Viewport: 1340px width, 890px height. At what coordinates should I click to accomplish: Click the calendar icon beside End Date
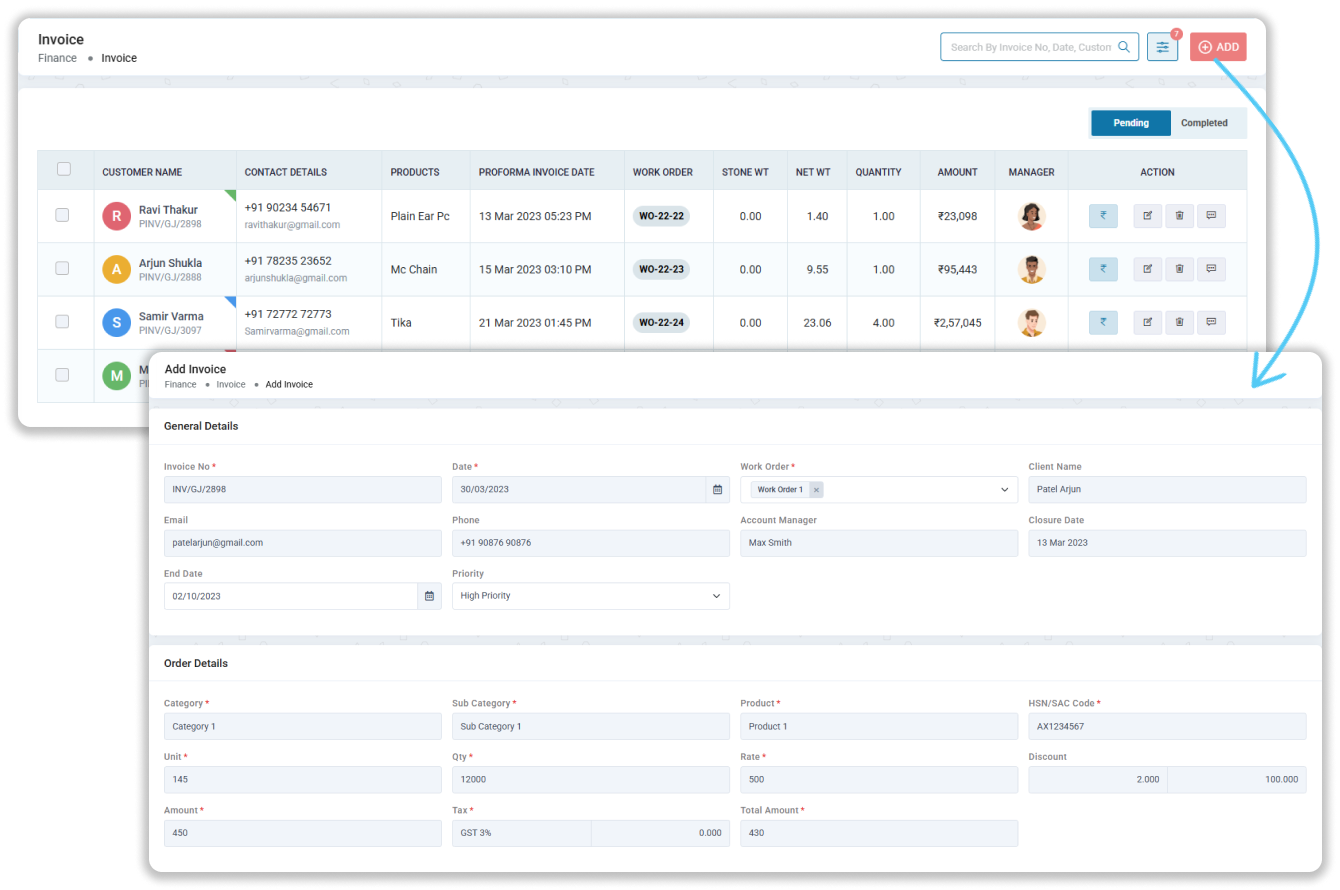429,596
